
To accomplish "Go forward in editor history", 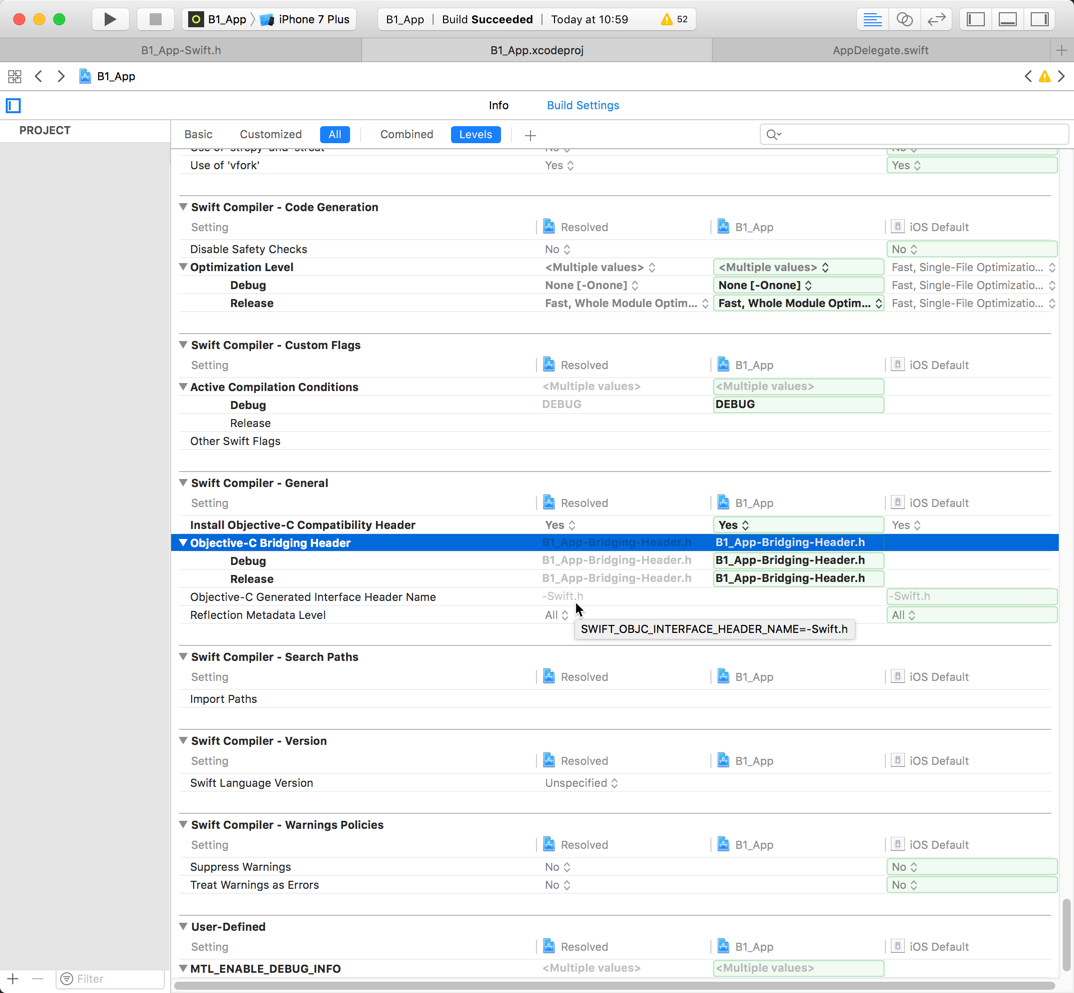I will (61, 76).
